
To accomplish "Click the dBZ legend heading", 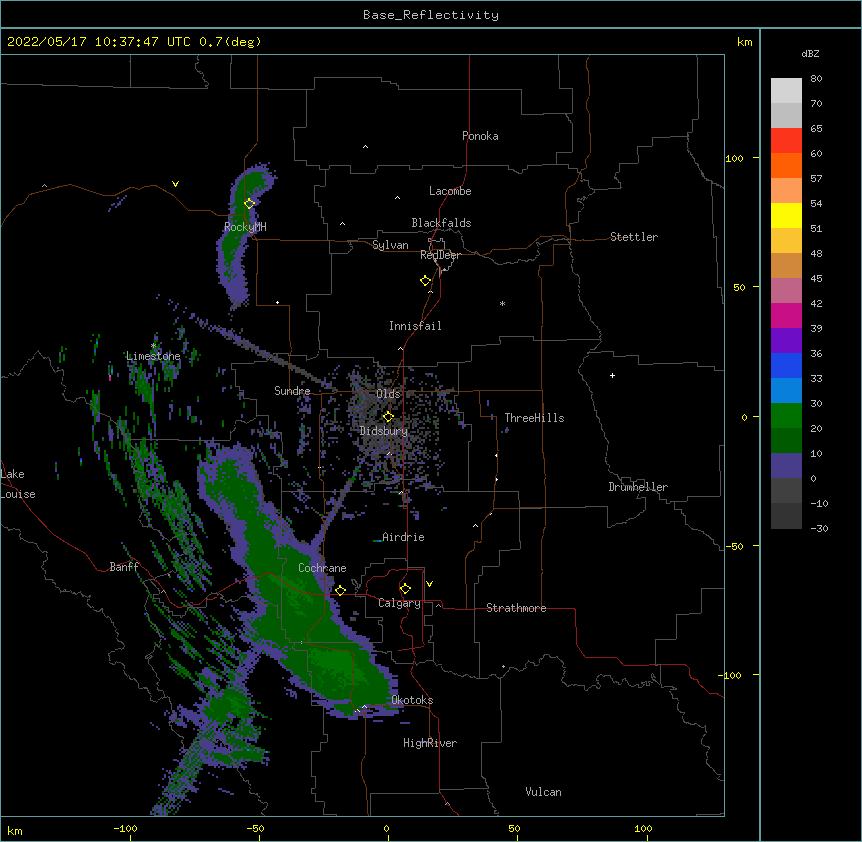I will click(810, 53).
